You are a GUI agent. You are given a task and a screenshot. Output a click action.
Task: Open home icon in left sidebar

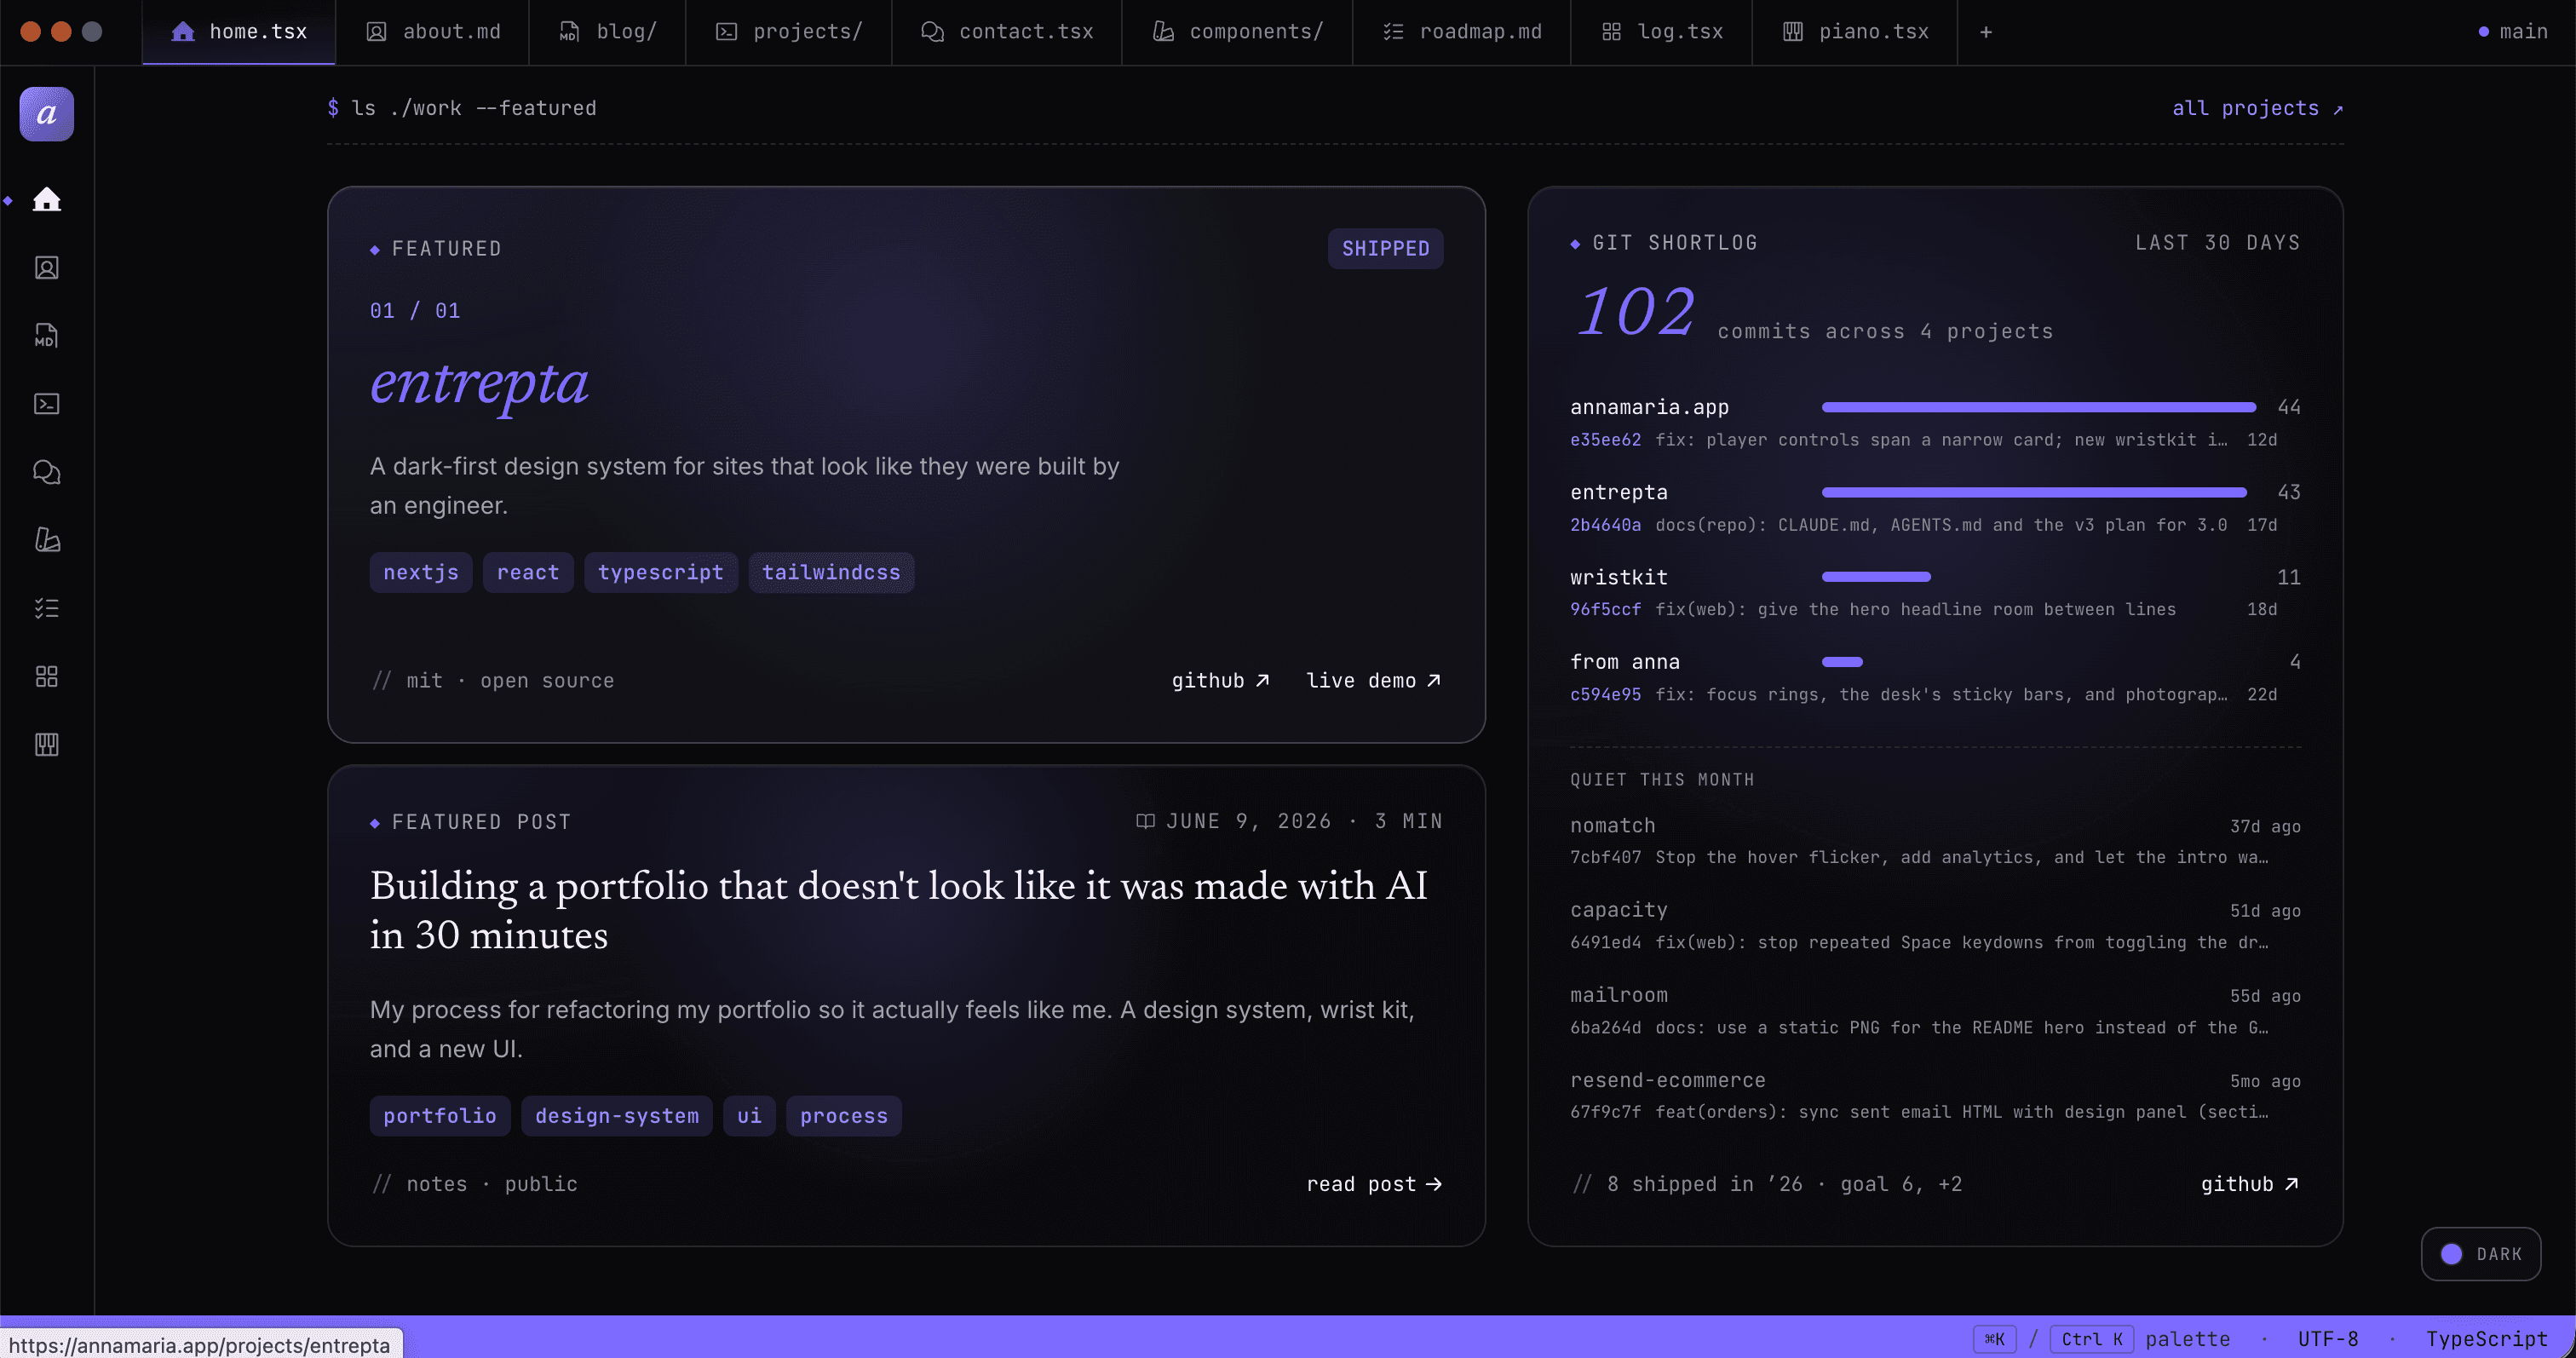pos(46,199)
